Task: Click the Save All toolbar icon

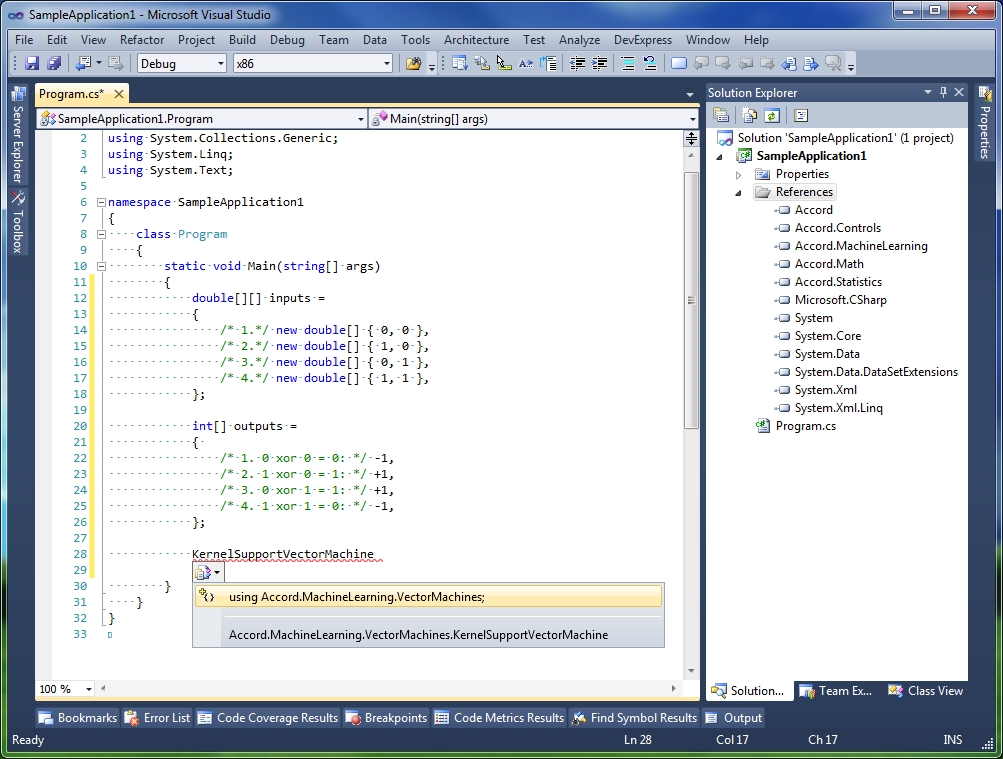Action: 53,64
